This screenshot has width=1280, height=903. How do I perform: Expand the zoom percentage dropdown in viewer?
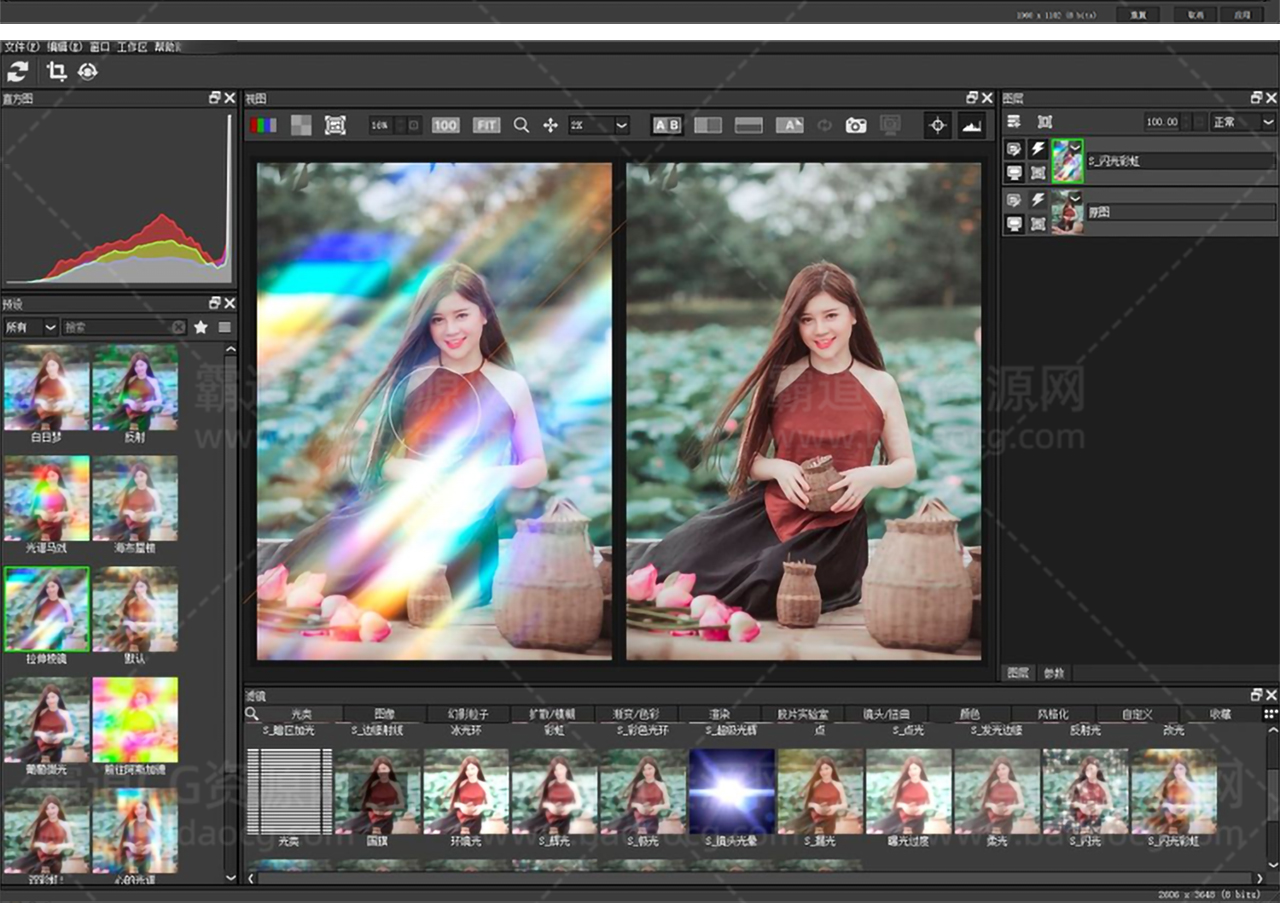tap(621, 125)
